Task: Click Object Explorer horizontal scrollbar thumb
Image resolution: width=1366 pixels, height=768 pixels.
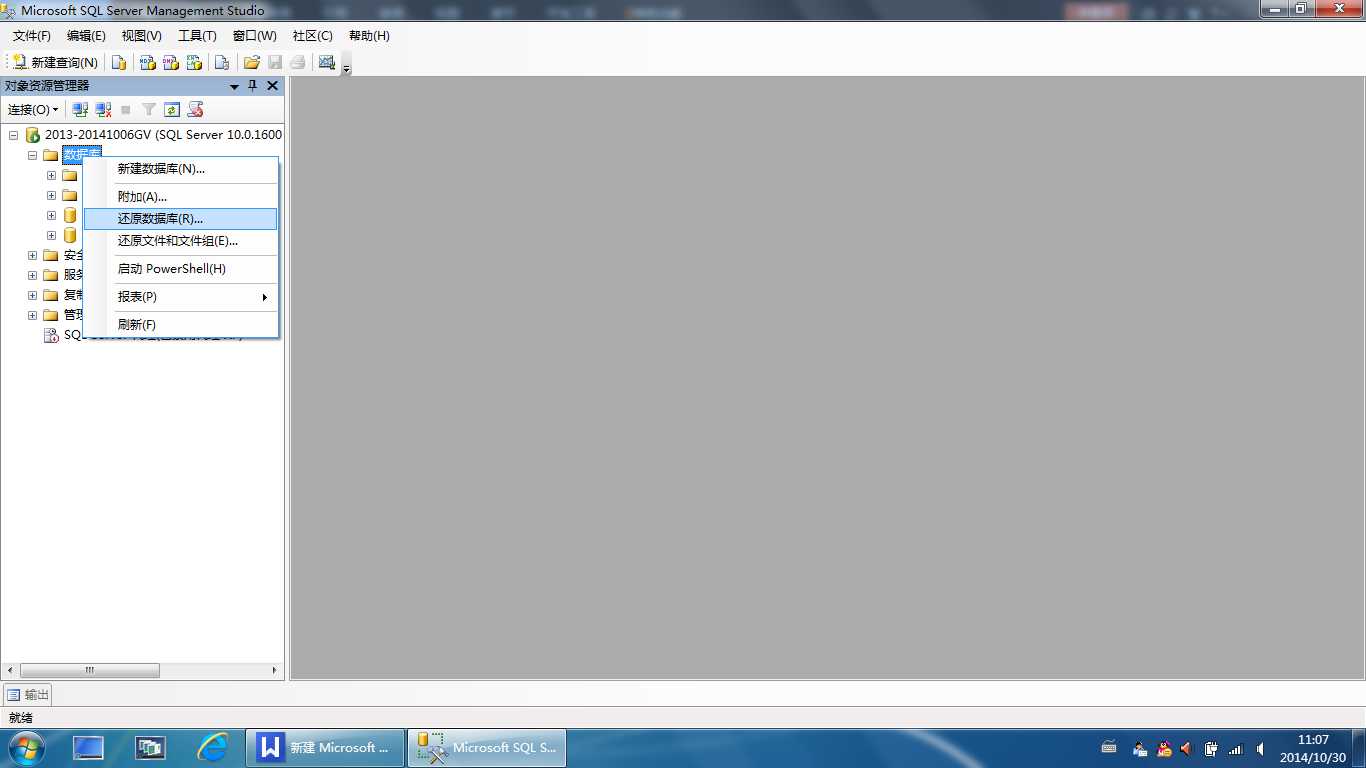Action: click(89, 670)
